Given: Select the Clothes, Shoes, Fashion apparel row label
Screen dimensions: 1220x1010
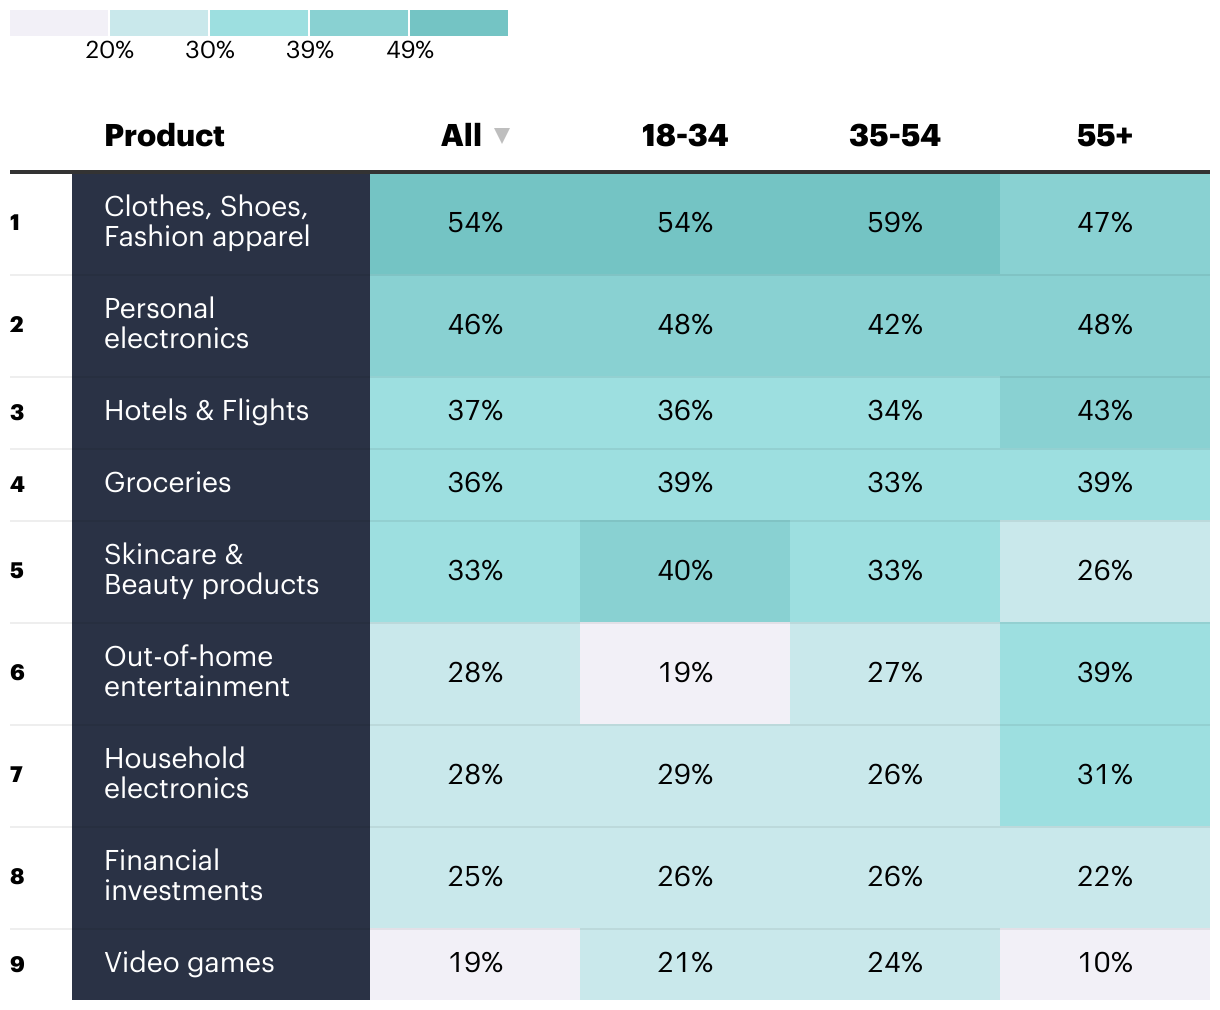Looking at the screenshot, I should click(207, 221).
